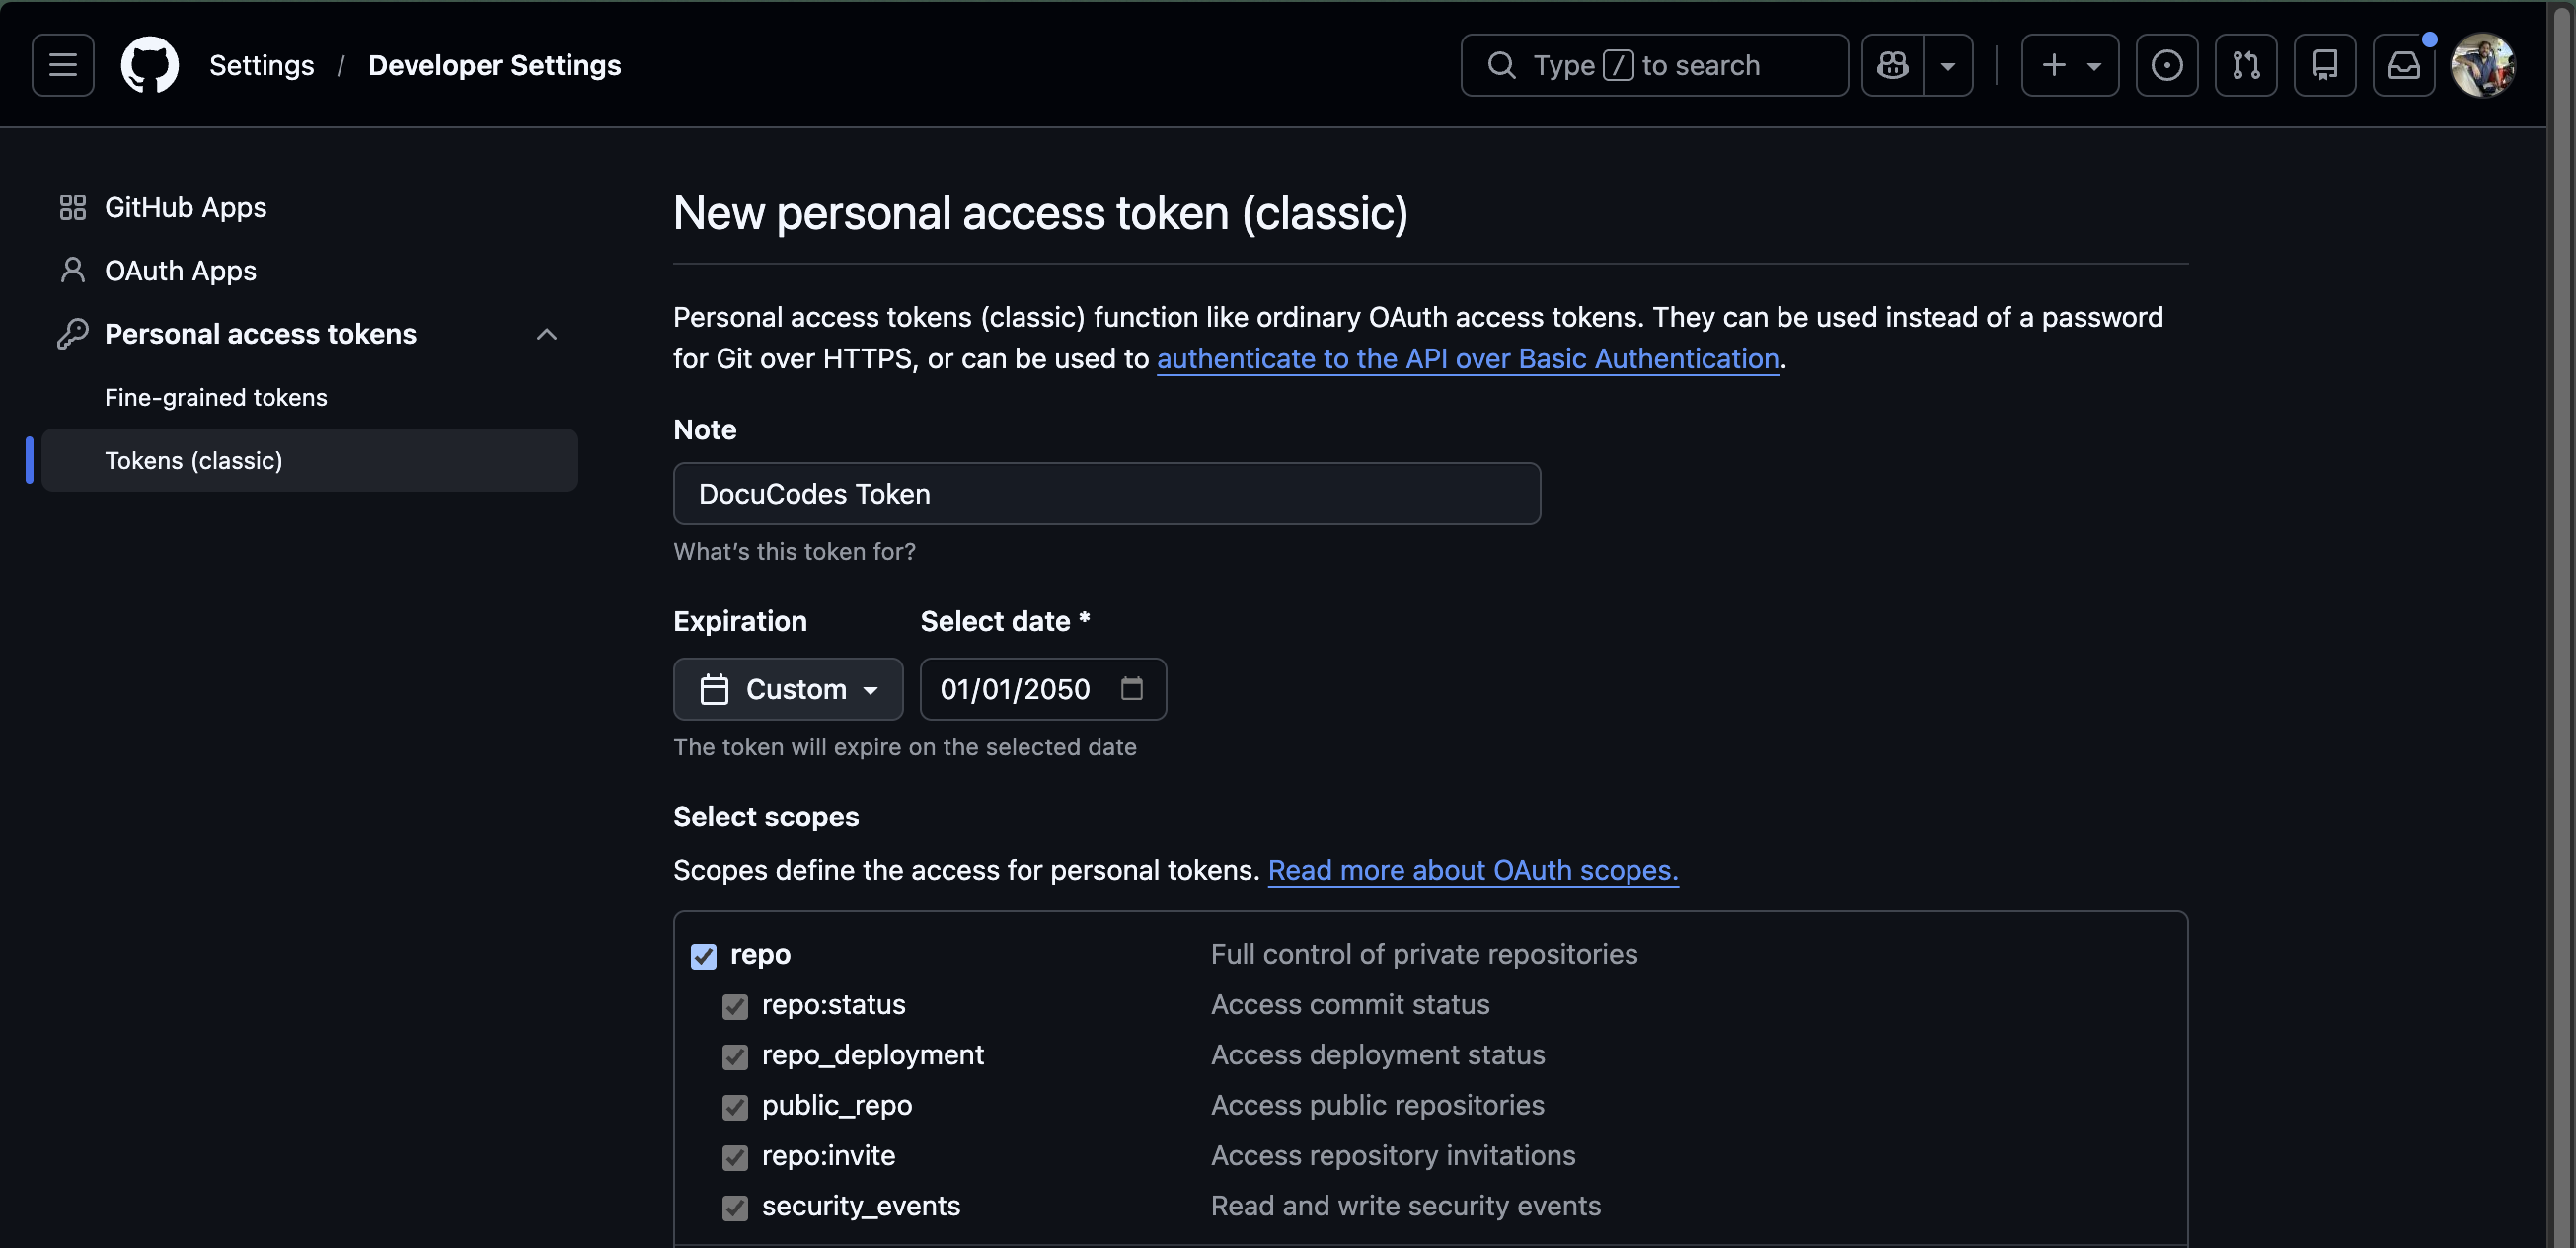Click the DocuCodes Token note field
This screenshot has height=1248, width=2576.
pyautogui.click(x=1105, y=493)
